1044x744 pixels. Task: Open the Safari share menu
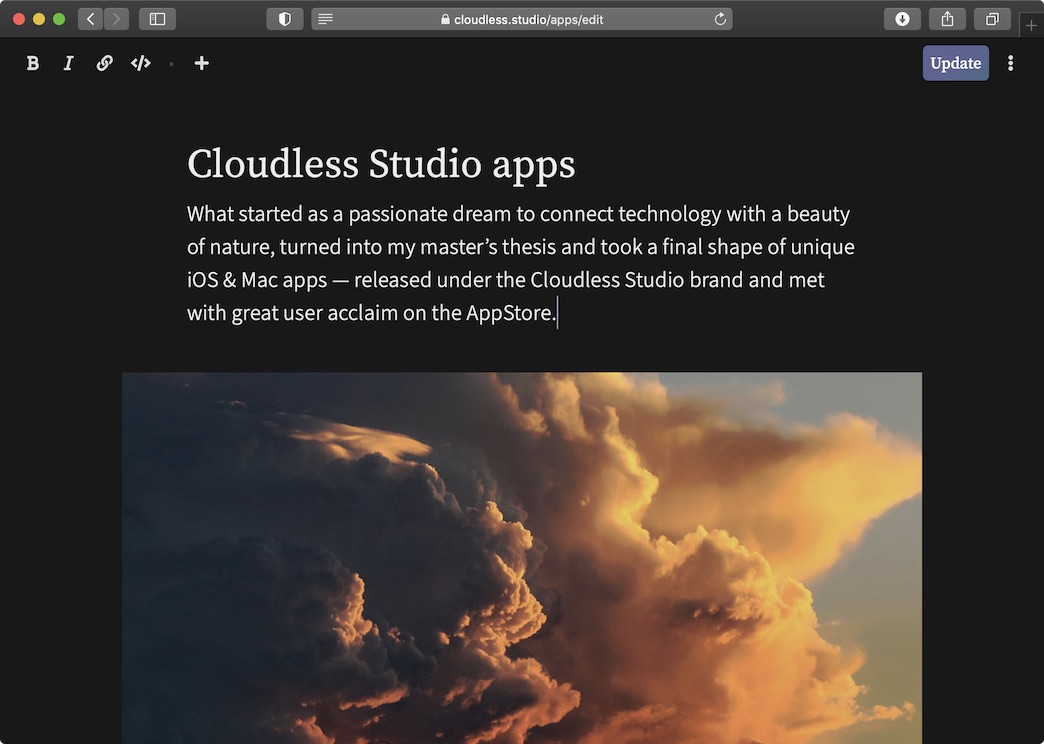point(947,19)
